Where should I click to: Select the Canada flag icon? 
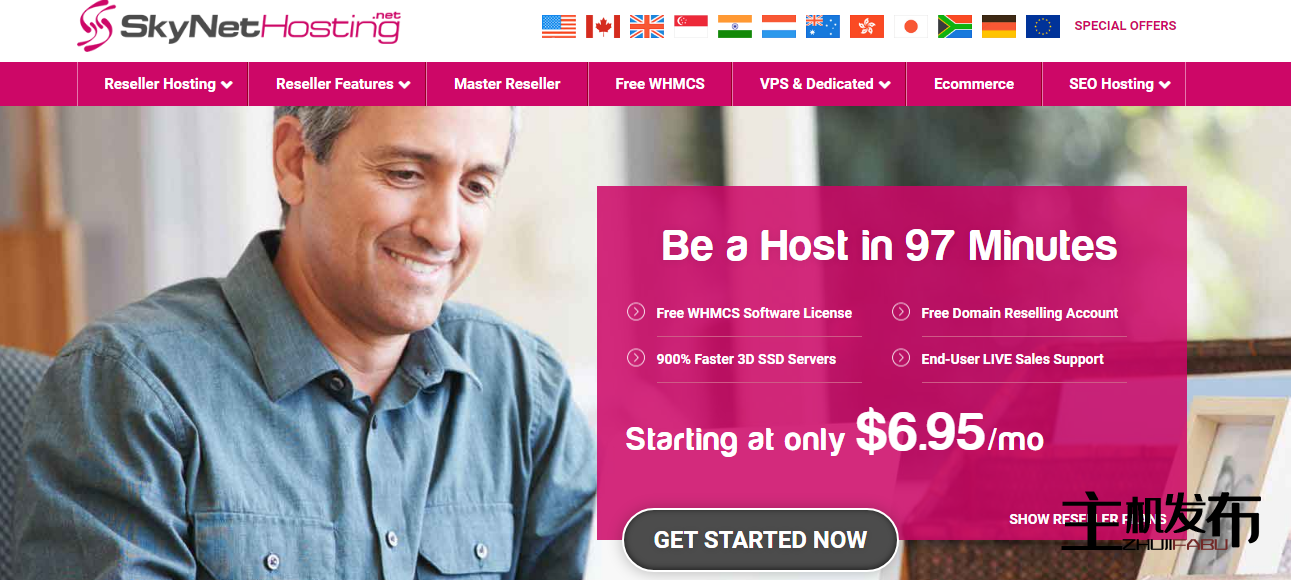603,26
